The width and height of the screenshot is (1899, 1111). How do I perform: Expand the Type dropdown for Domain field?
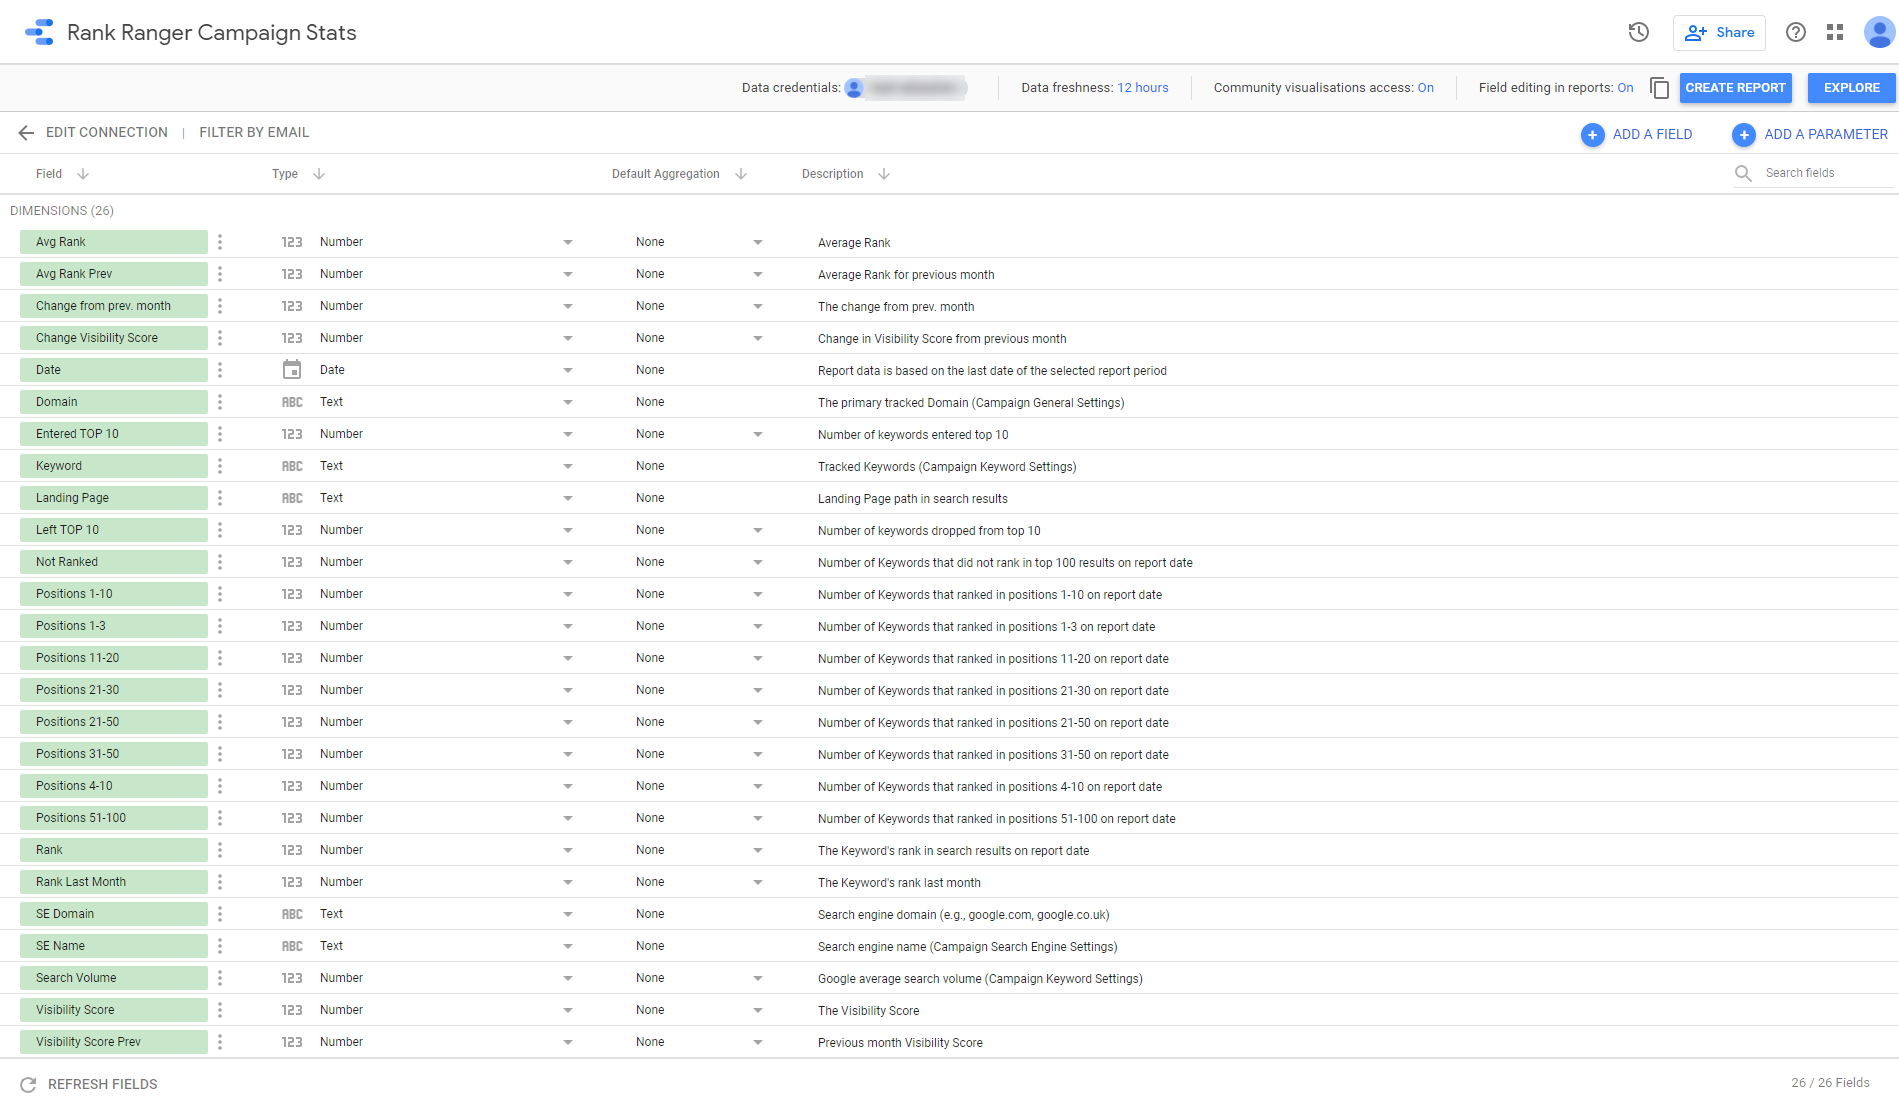[567, 402]
